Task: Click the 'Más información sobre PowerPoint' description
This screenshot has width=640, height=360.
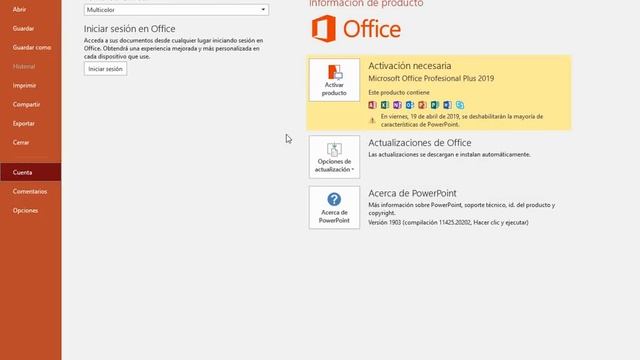Action: pyautogui.click(x=462, y=209)
